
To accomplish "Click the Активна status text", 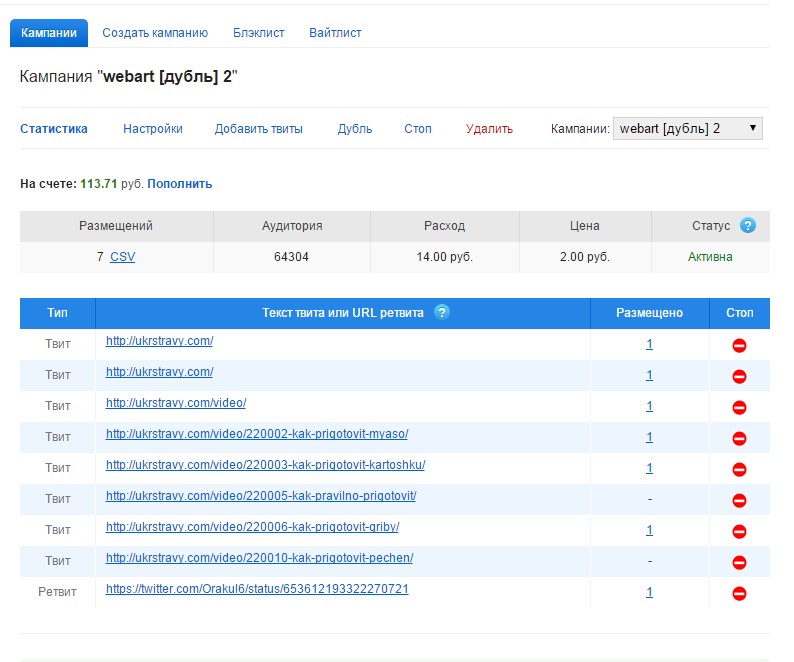I will coord(710,257).
